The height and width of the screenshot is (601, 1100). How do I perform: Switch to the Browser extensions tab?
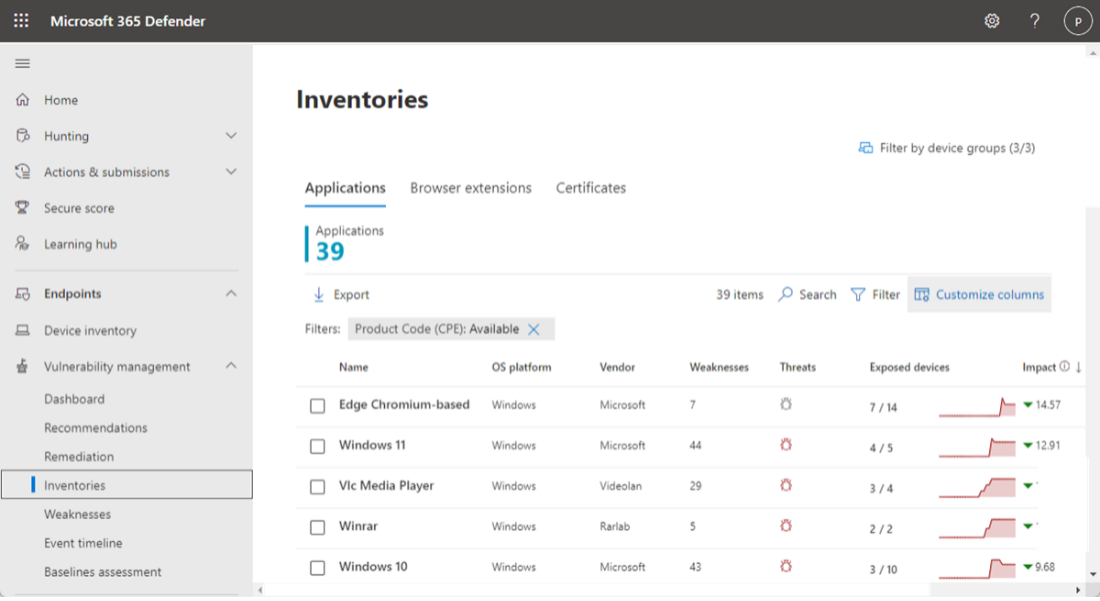click(x=470, y=188)
